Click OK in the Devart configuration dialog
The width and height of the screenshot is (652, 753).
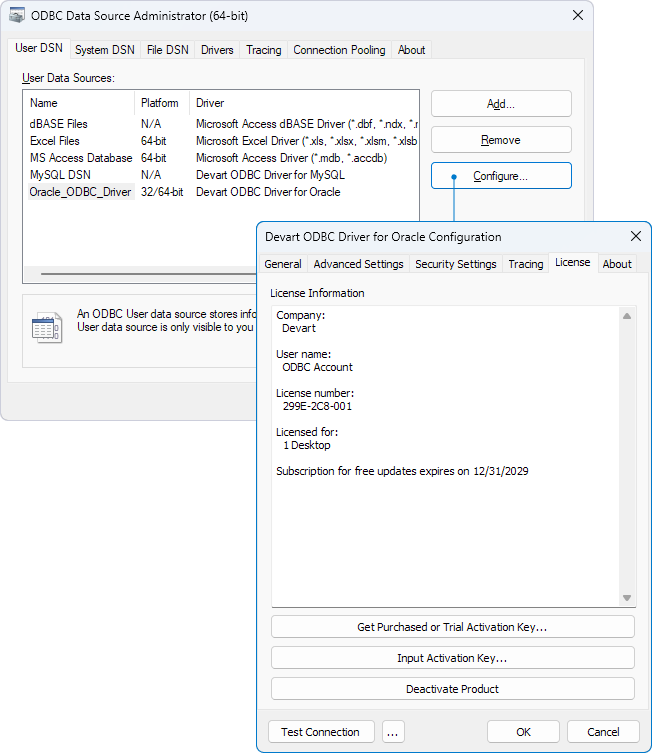(x=523, y=732)
